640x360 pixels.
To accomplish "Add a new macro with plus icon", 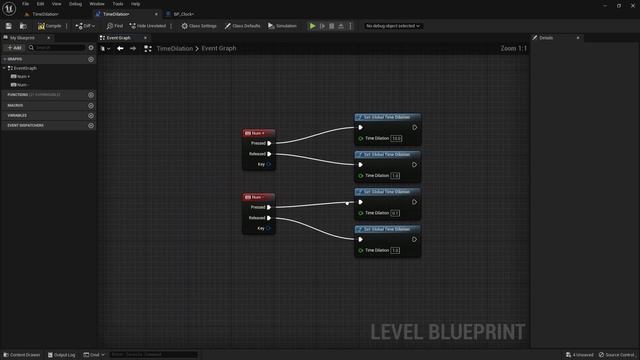I will [91, 105].
